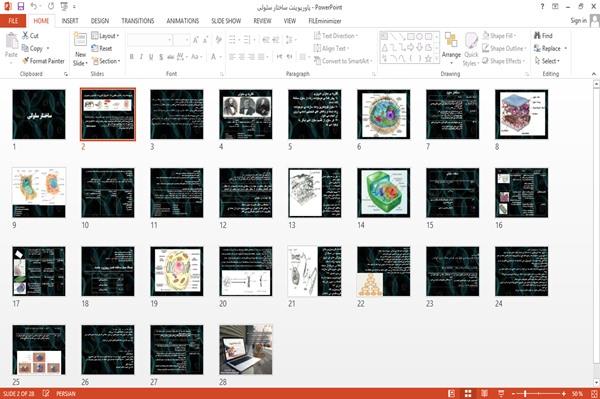The image size is (600, 399).
Task: Click the Sign in link
Action: 578,21
